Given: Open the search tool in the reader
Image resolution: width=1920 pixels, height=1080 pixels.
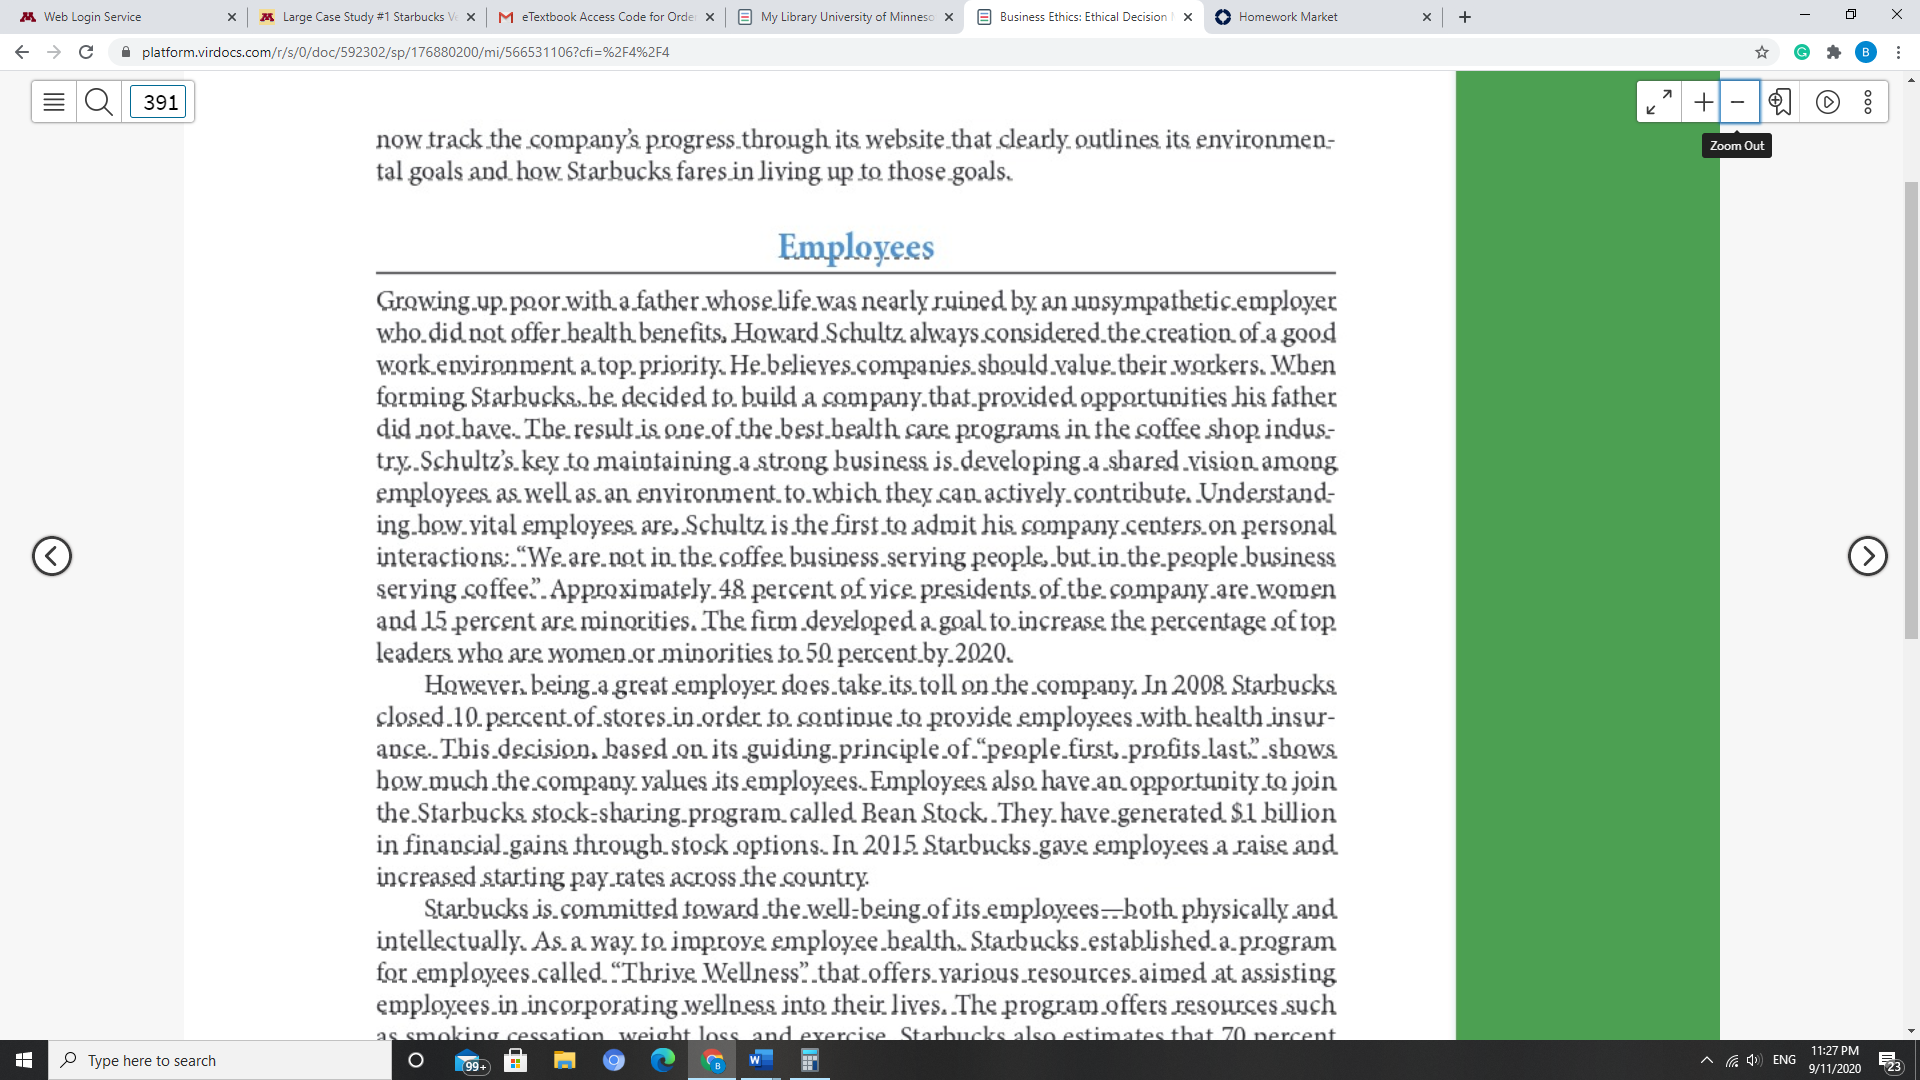Looking at the screenshot, I should pyautogui.click(x=99, y=102).
